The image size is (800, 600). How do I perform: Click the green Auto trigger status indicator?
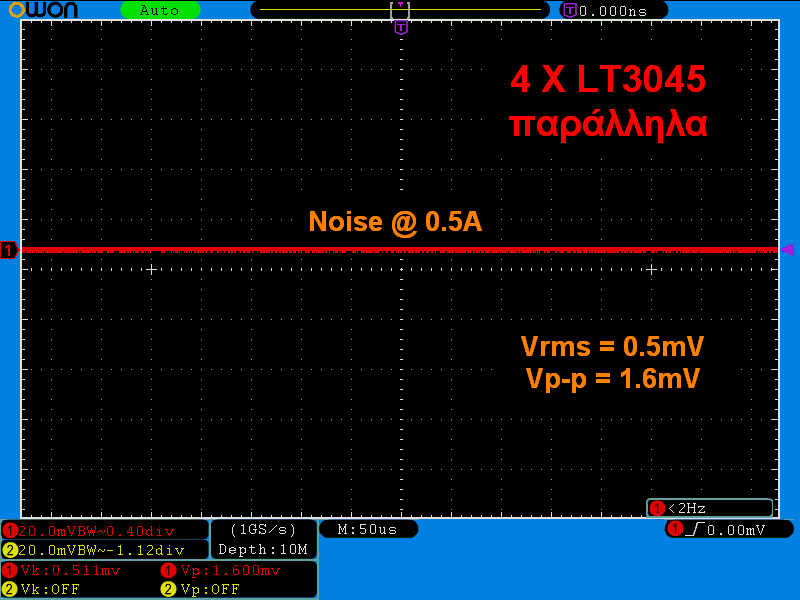coord(160,10)
